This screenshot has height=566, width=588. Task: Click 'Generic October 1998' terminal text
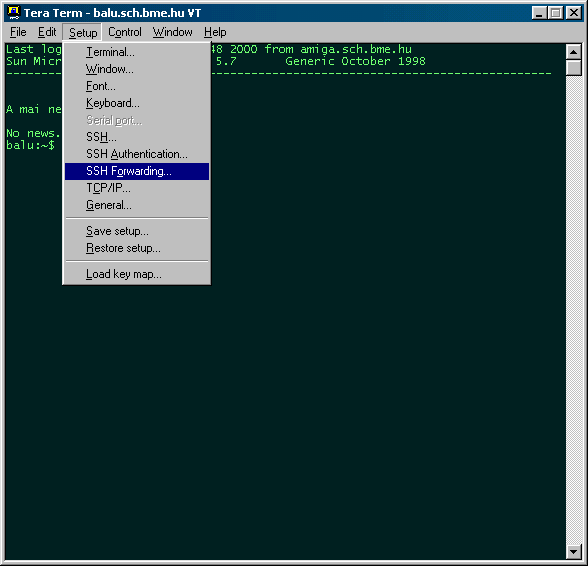[x=355, y=61]
